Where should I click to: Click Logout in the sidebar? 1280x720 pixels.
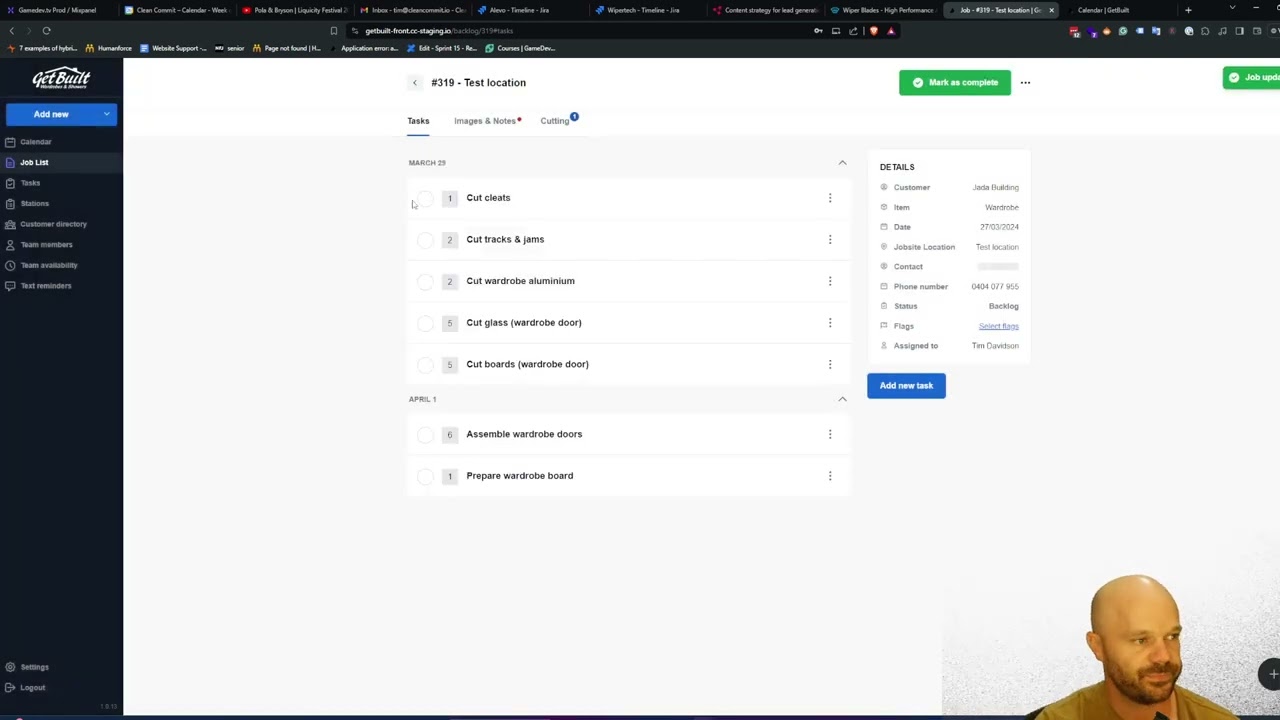click(x=32, y=688)
